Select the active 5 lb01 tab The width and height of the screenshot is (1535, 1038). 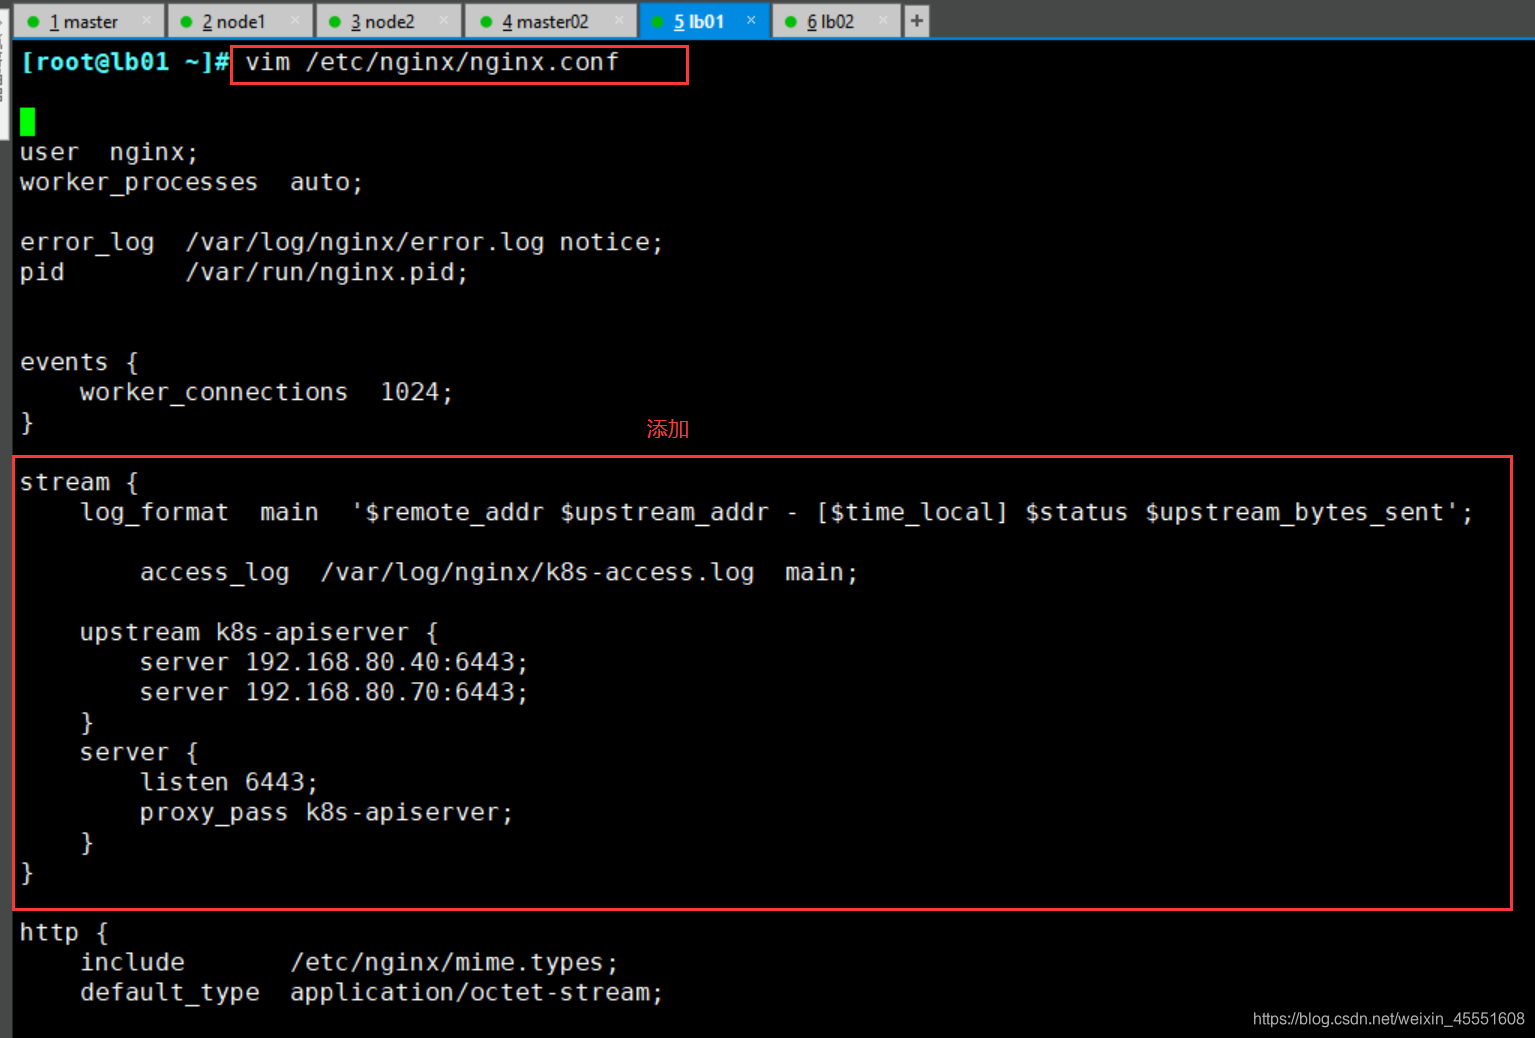click(x=703, y=21)
